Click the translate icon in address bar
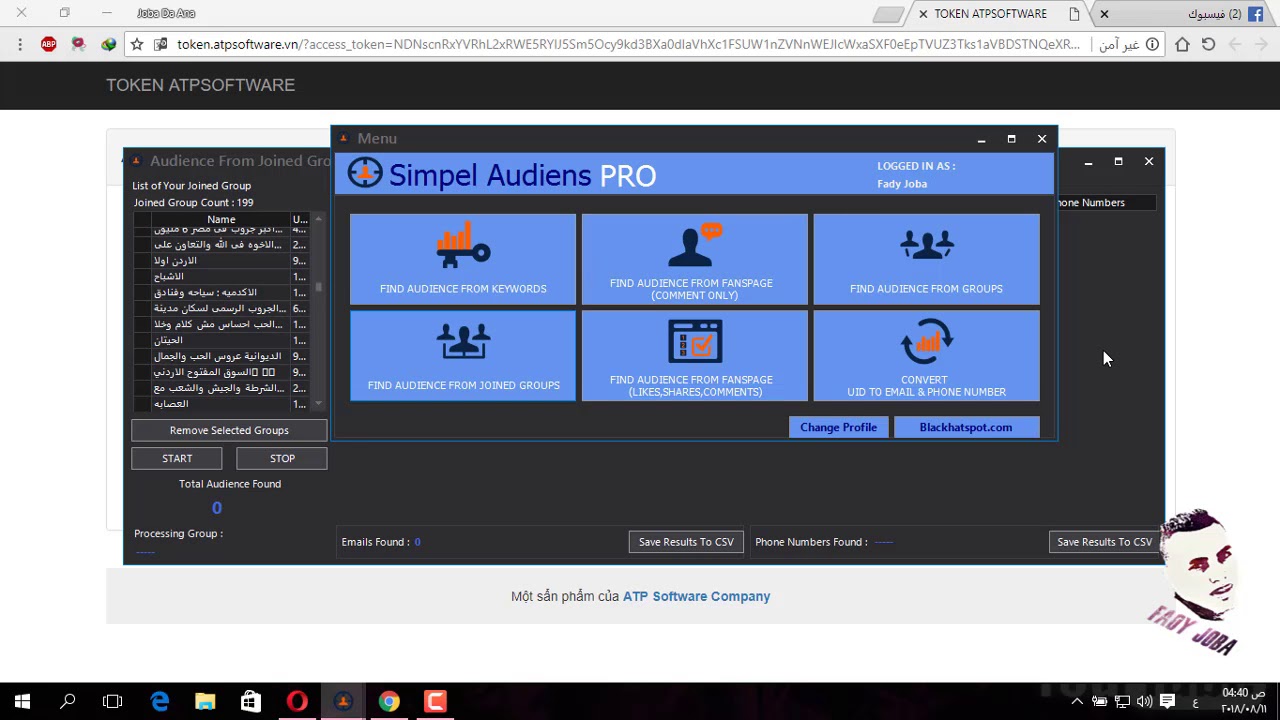 [x=161, y=44]
